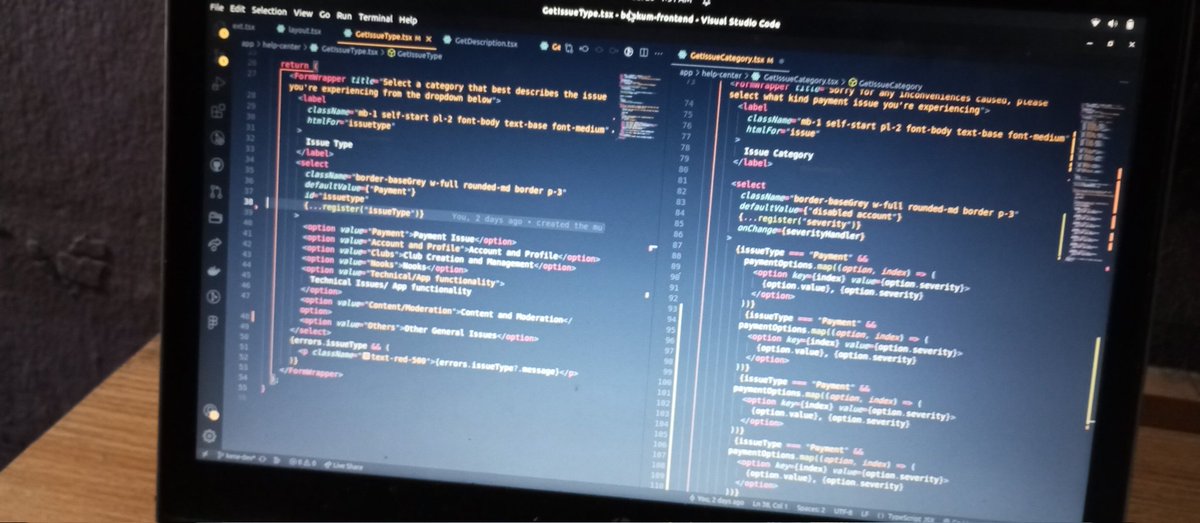Viewport: 1200px width, 523px height.
Task: Open the Go menu
Action: point(325,15)
